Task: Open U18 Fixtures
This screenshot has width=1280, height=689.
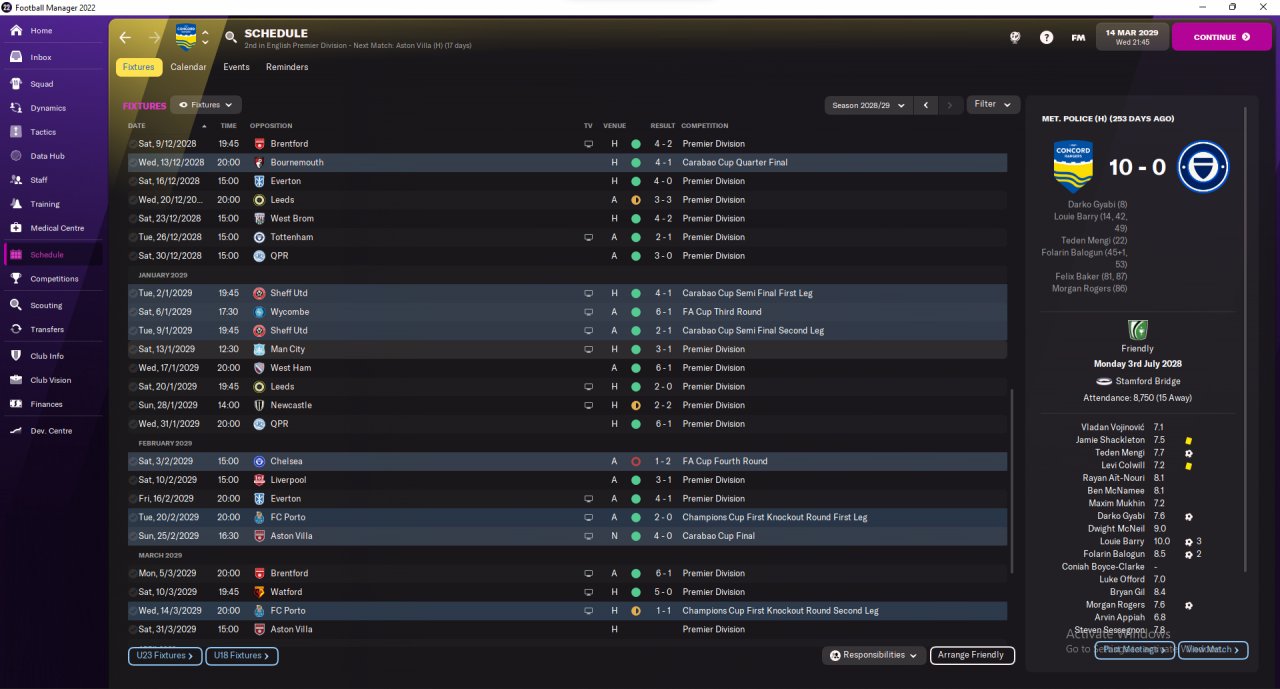Action: pyautogui.click(x=242, y=655)
